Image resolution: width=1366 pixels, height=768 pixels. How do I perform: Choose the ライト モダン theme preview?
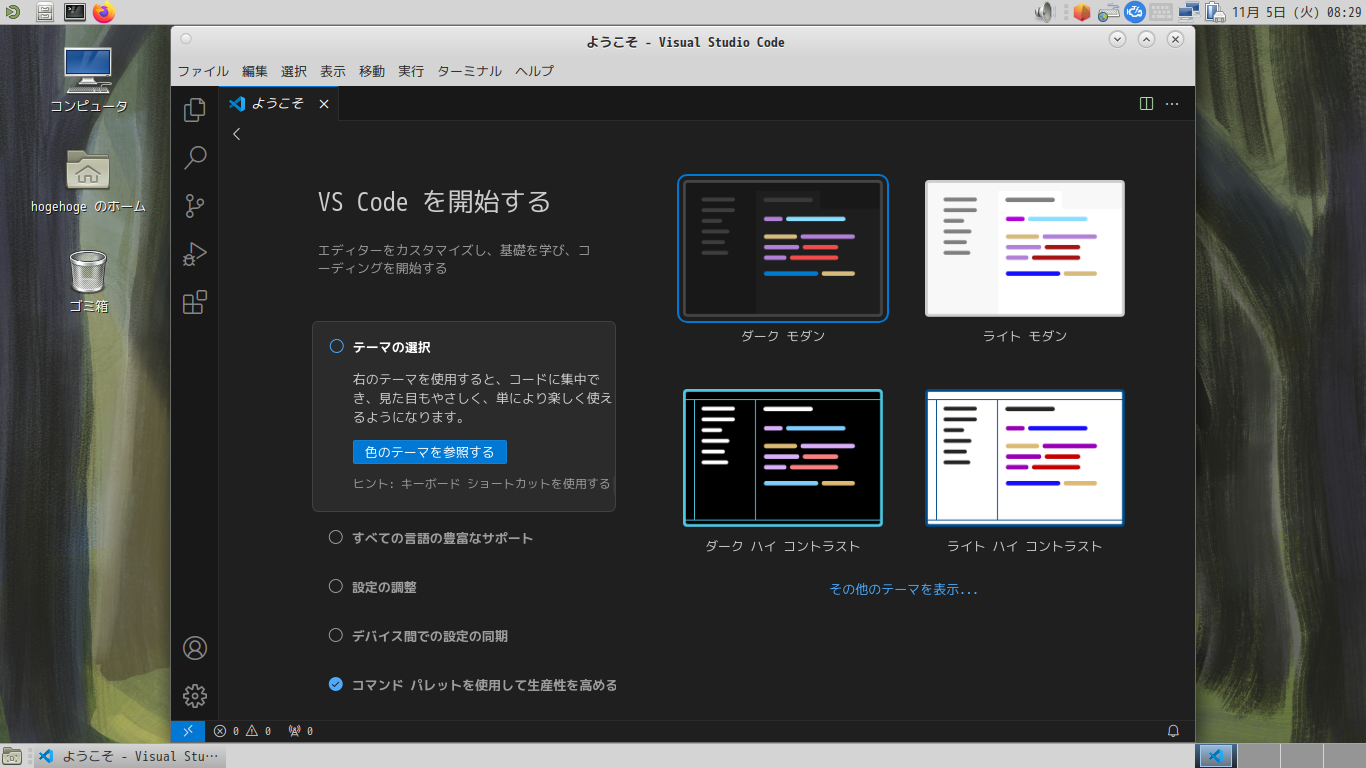pyautogui.click(x=1025, y=249)
